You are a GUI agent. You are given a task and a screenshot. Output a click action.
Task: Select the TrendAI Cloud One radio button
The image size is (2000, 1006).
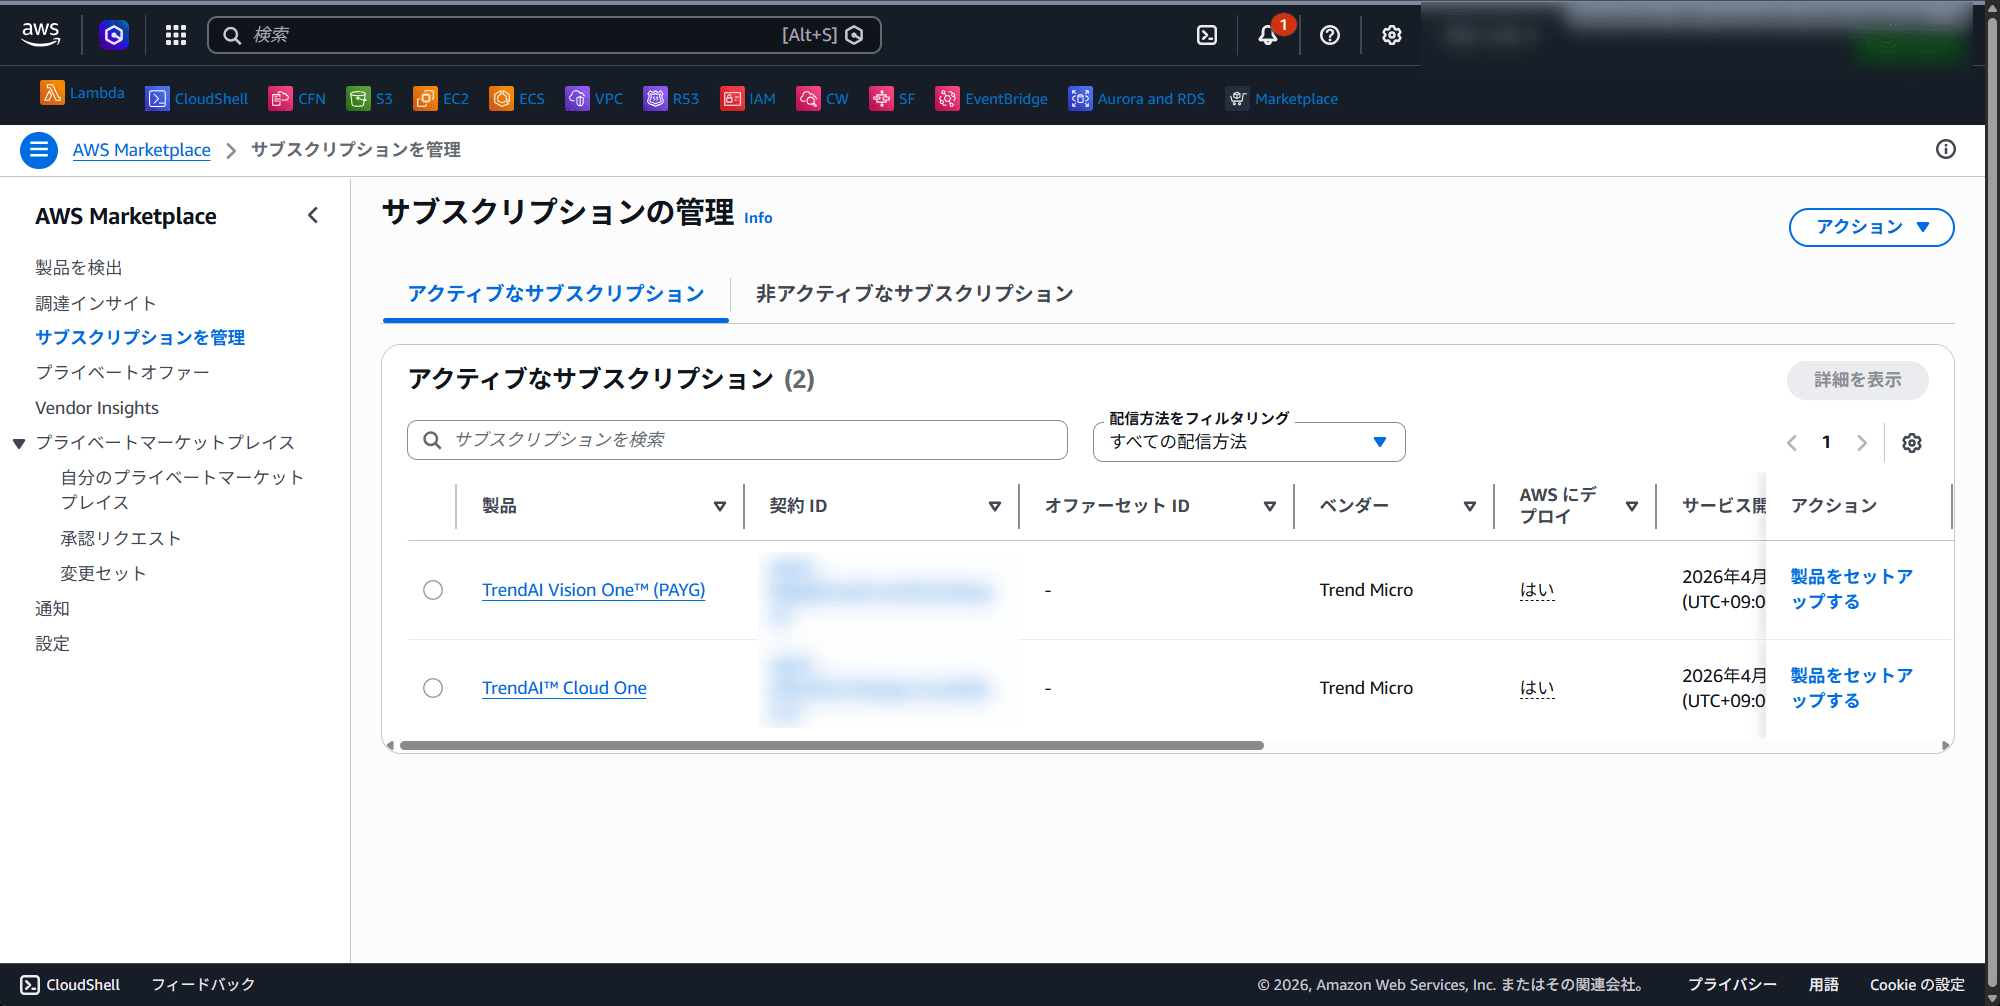(x=433, y=688)
